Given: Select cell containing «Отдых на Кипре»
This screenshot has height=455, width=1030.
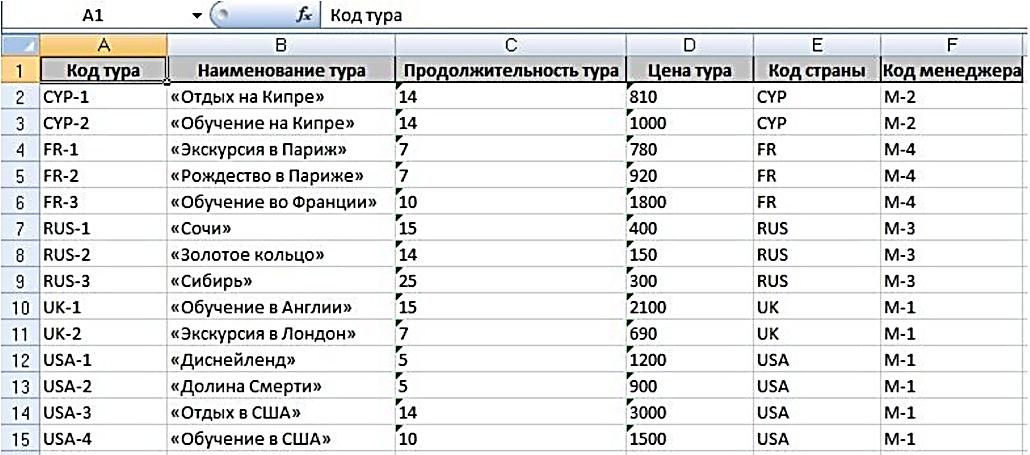Looking at the screenshot, I should coord(281,98).
